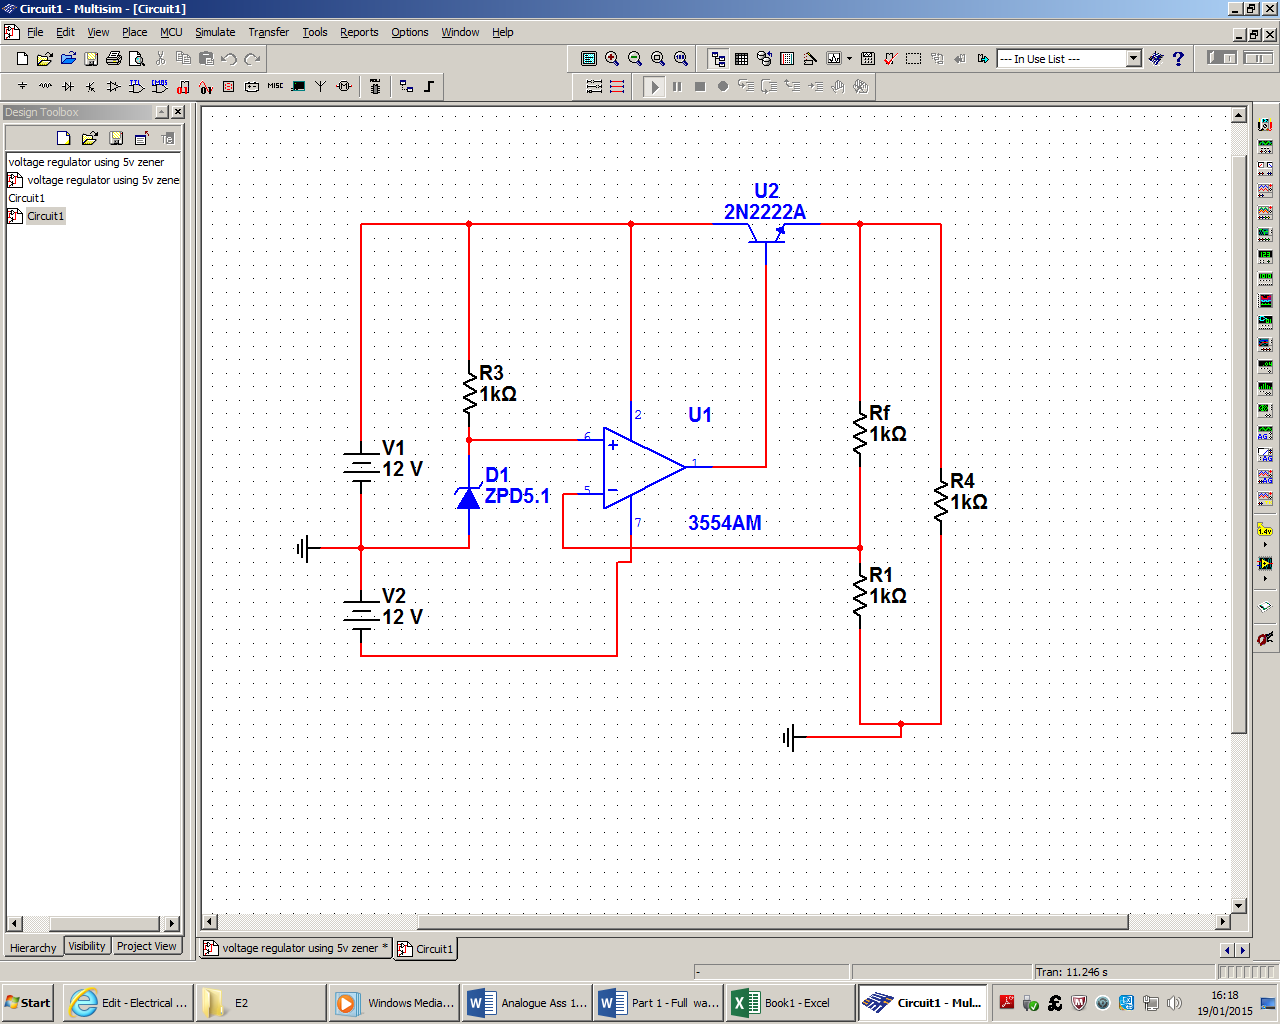The width and height of the screenshot is (1280, 1024).
Task: Click the Windows Start button
Action: (x=28, y=1003)
